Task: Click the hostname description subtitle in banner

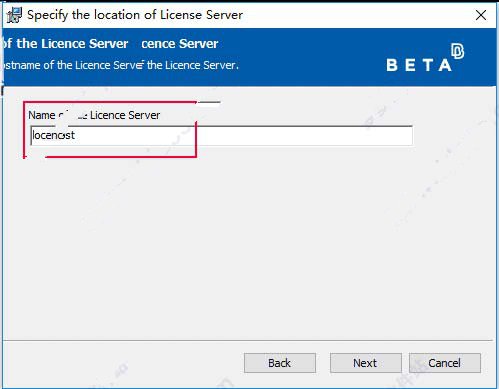Action: [120, 65]
